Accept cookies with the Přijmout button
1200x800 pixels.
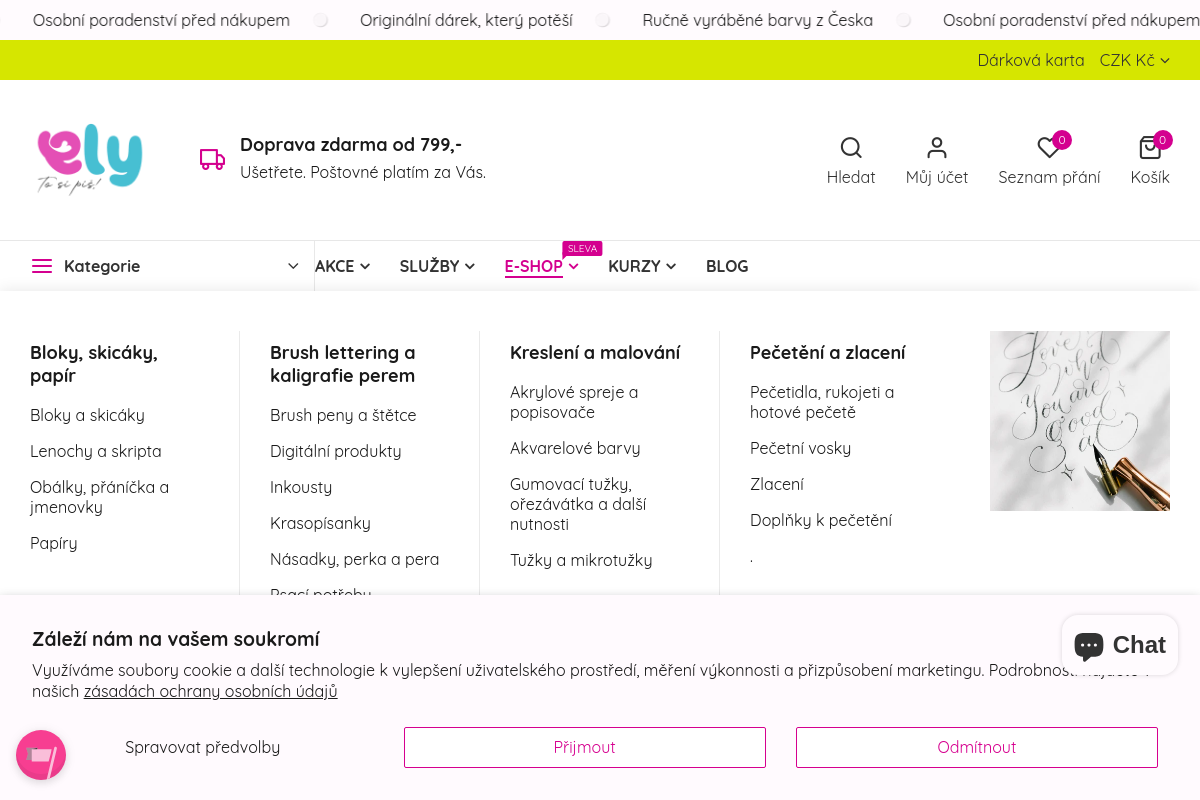point(585,747)
